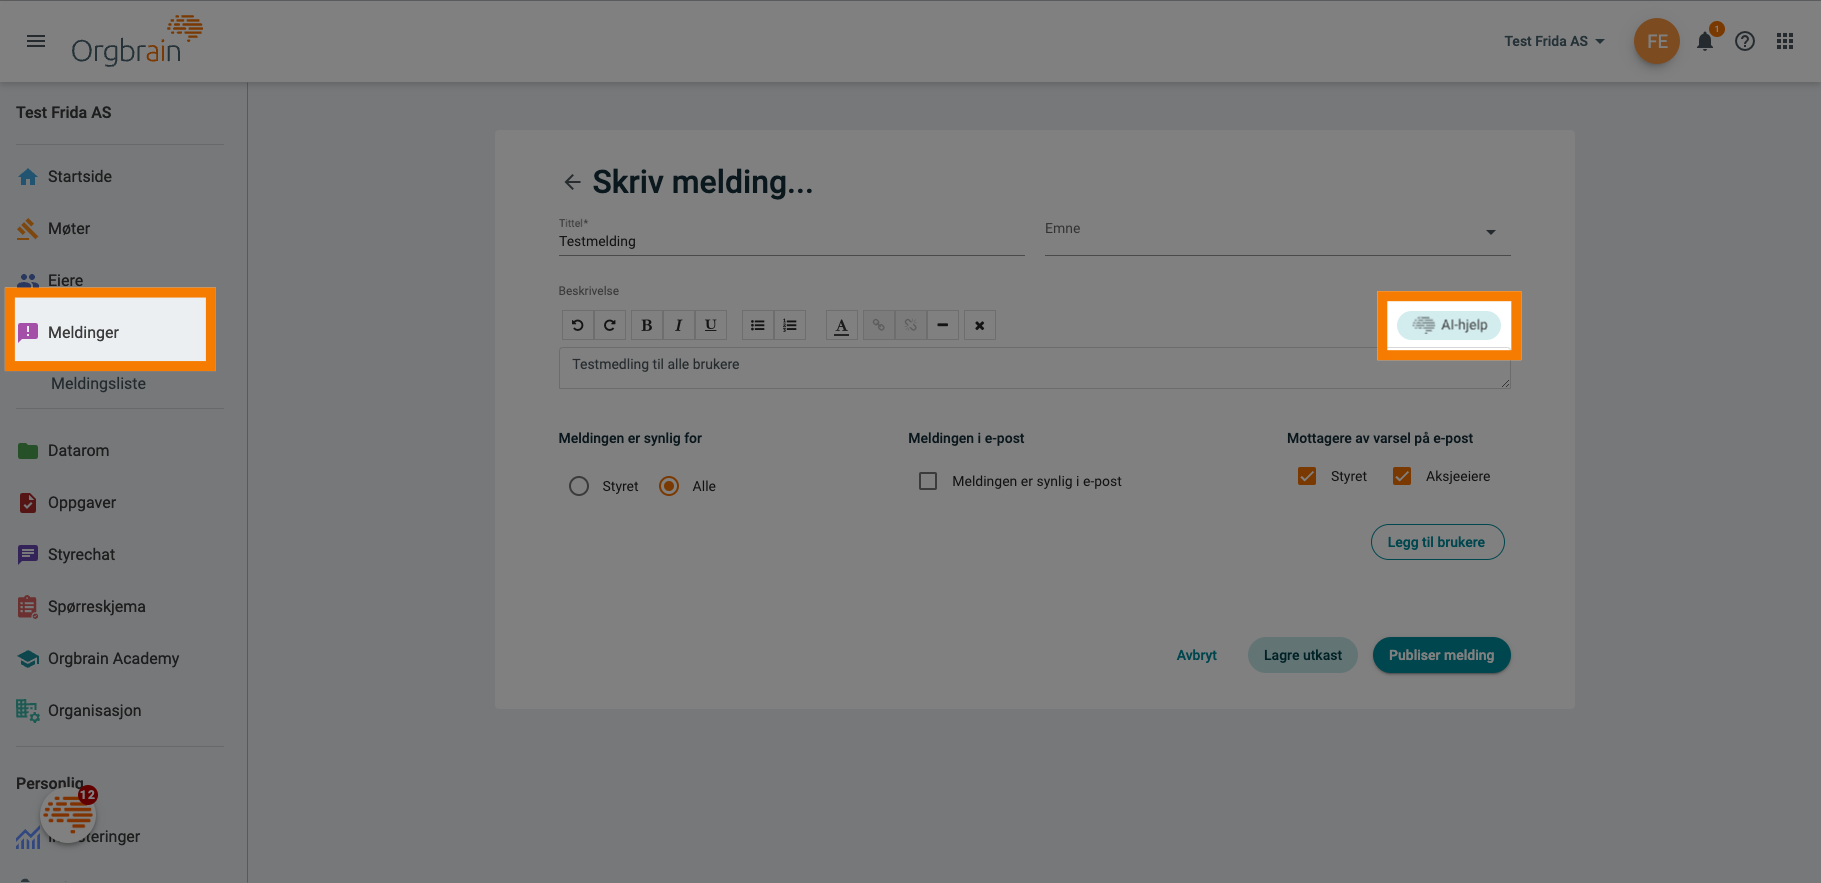Enable Meldingen er synlig i e-post checkbox

click(928, 481)
